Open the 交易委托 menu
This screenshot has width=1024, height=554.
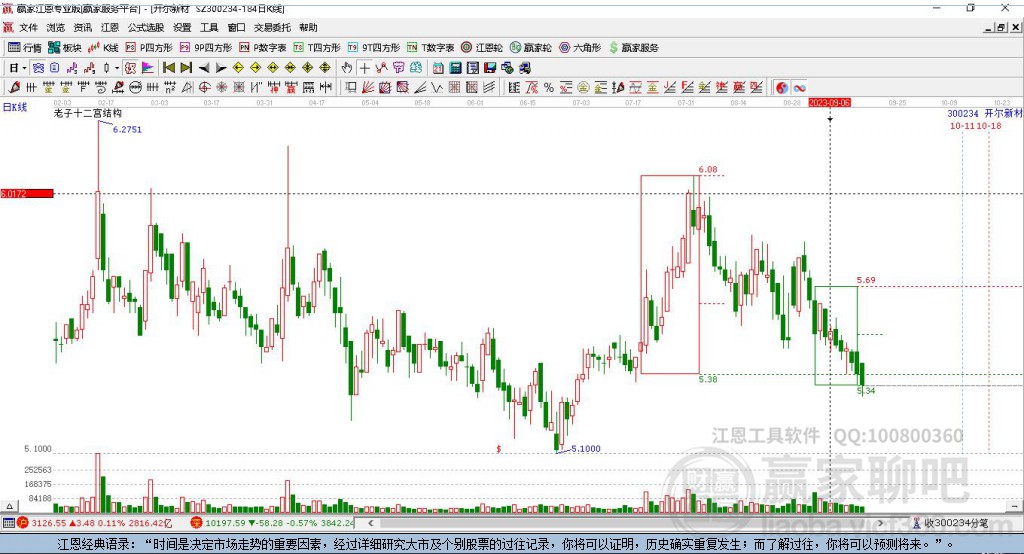point(272,27)
